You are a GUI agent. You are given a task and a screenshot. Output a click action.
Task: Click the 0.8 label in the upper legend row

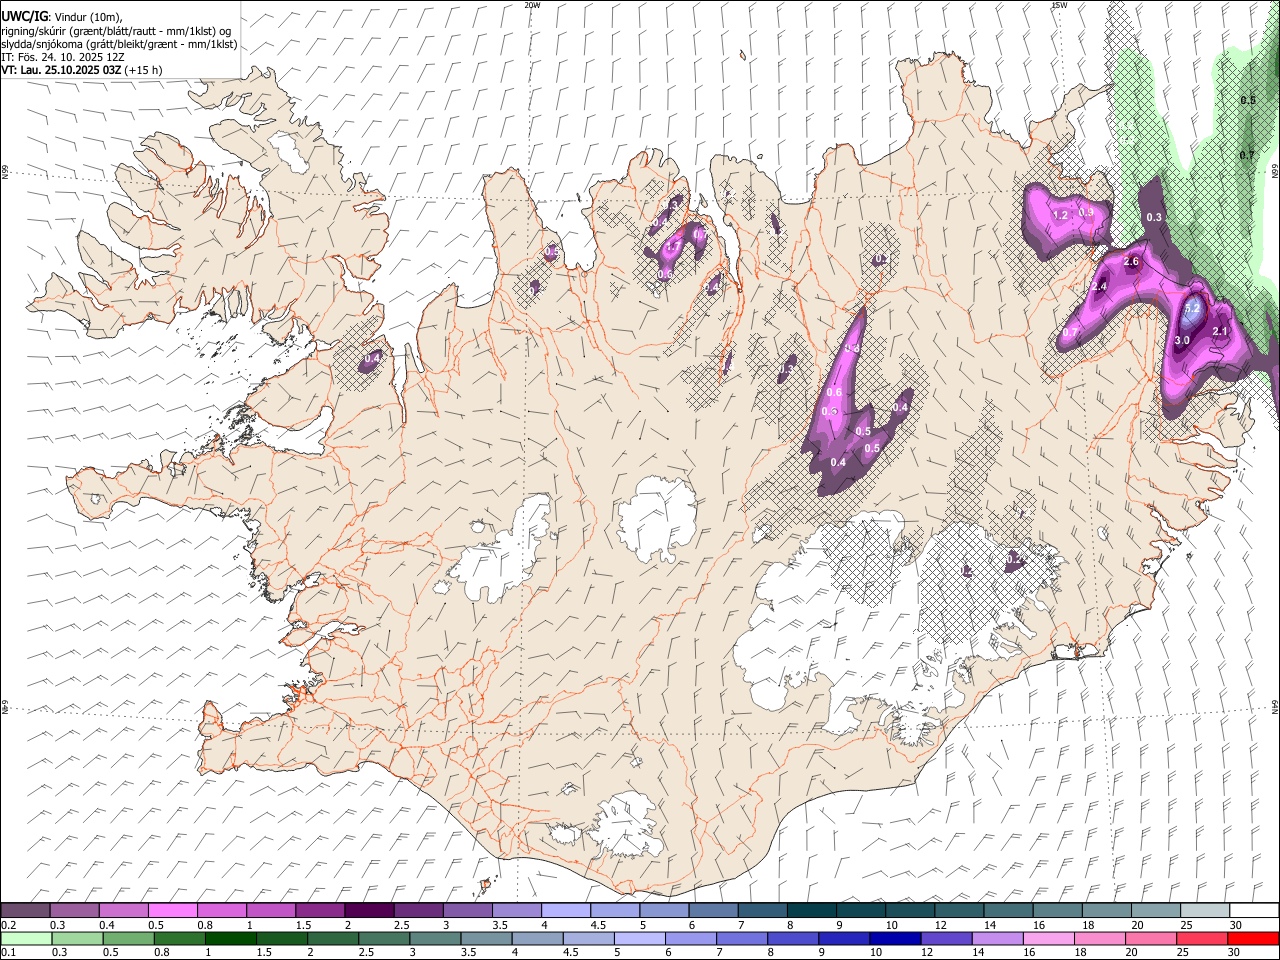[206, 925]
